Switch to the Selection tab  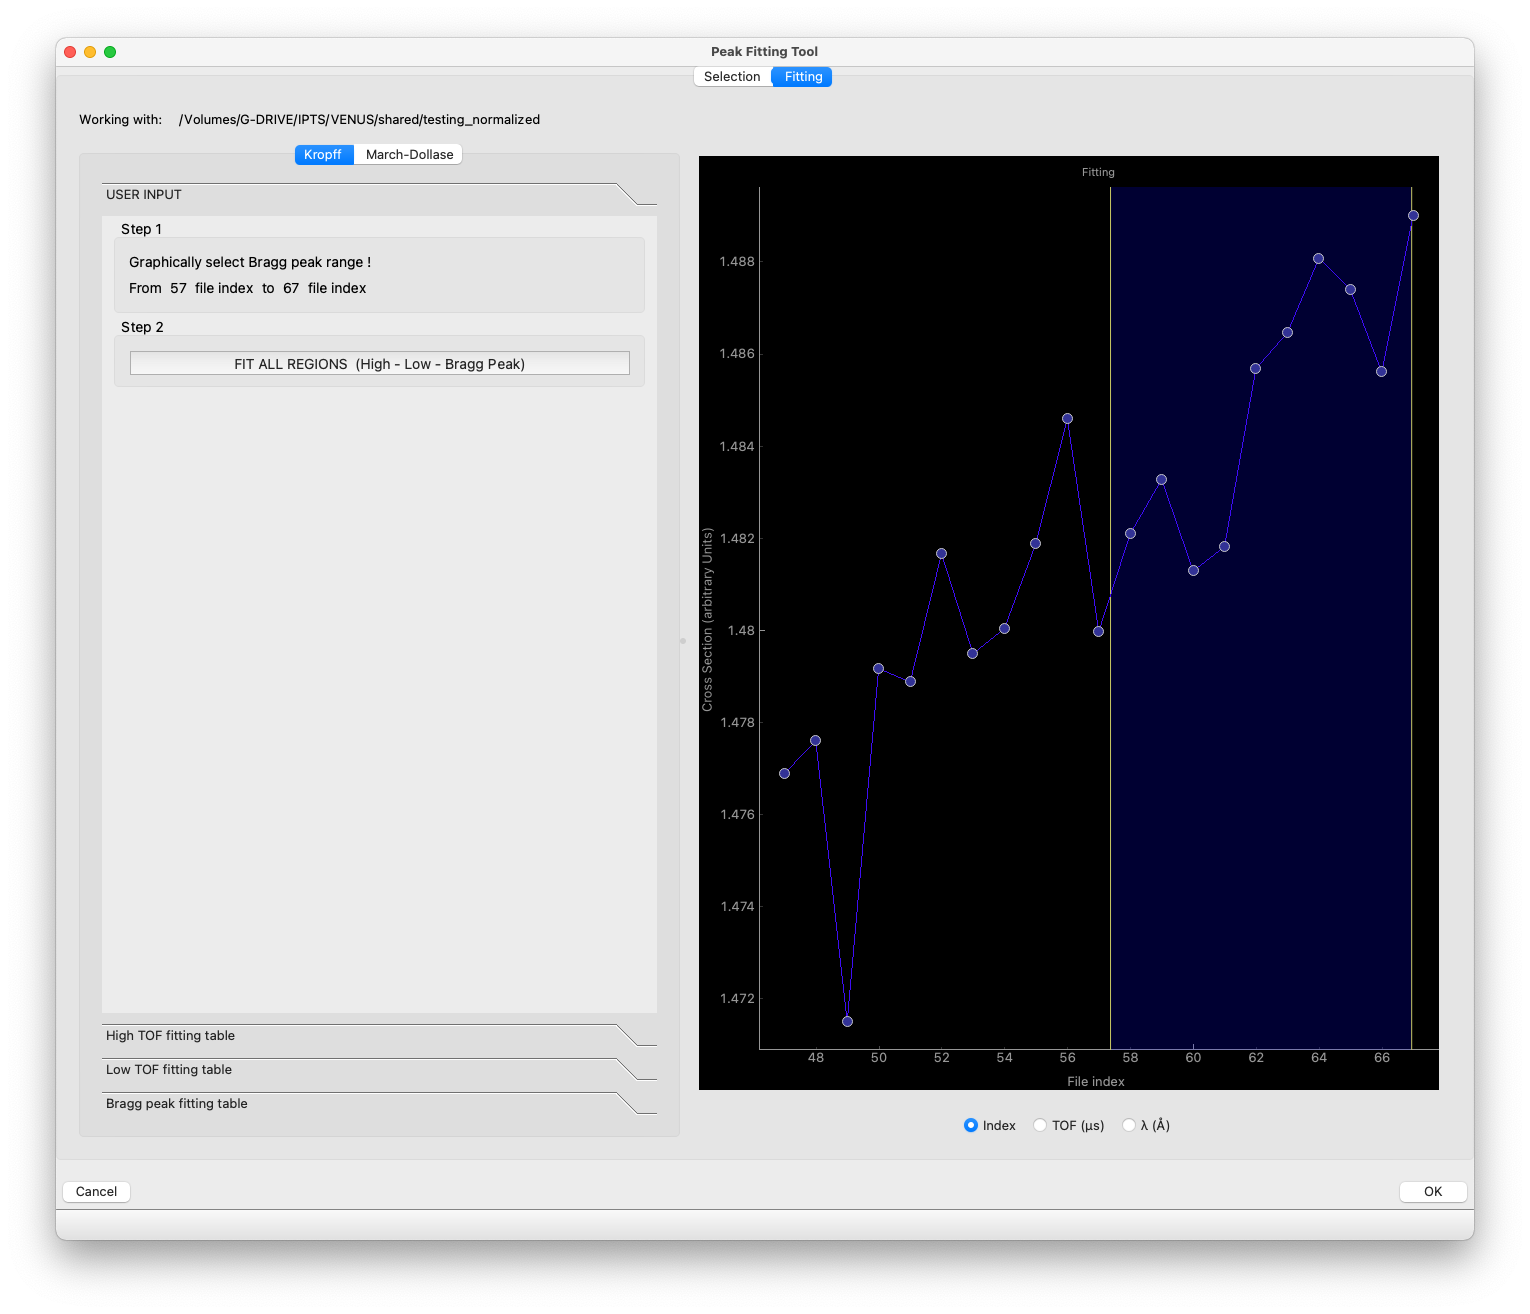(x=732, y=77)
